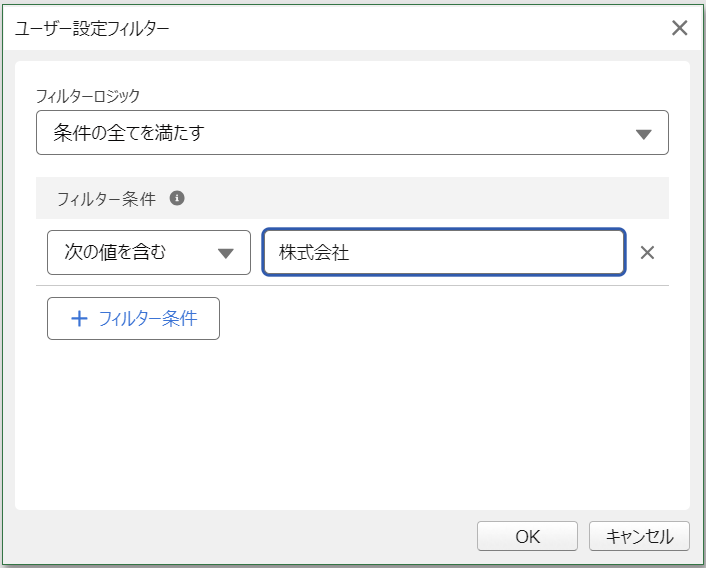This screenshot has width=706, height=568.
Task: Place cursor on 株式会社 text in field
Action: click(x=314, y=252)
